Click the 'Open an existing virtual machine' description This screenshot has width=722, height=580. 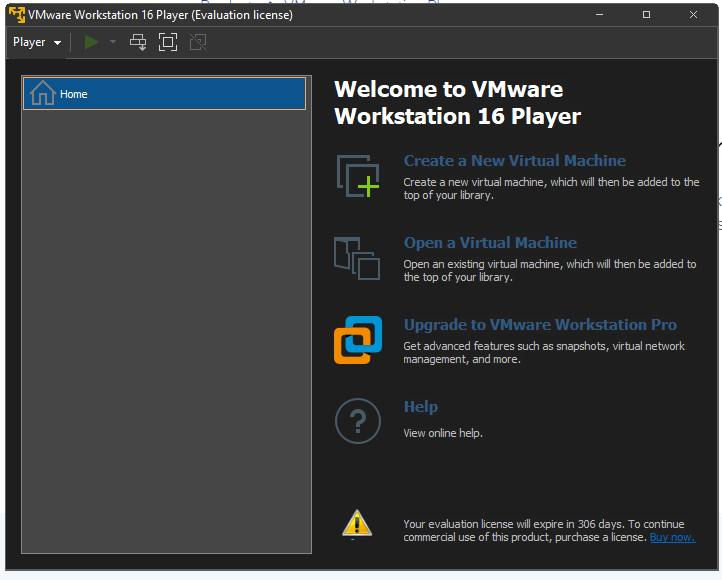click(x=550, y=270)
